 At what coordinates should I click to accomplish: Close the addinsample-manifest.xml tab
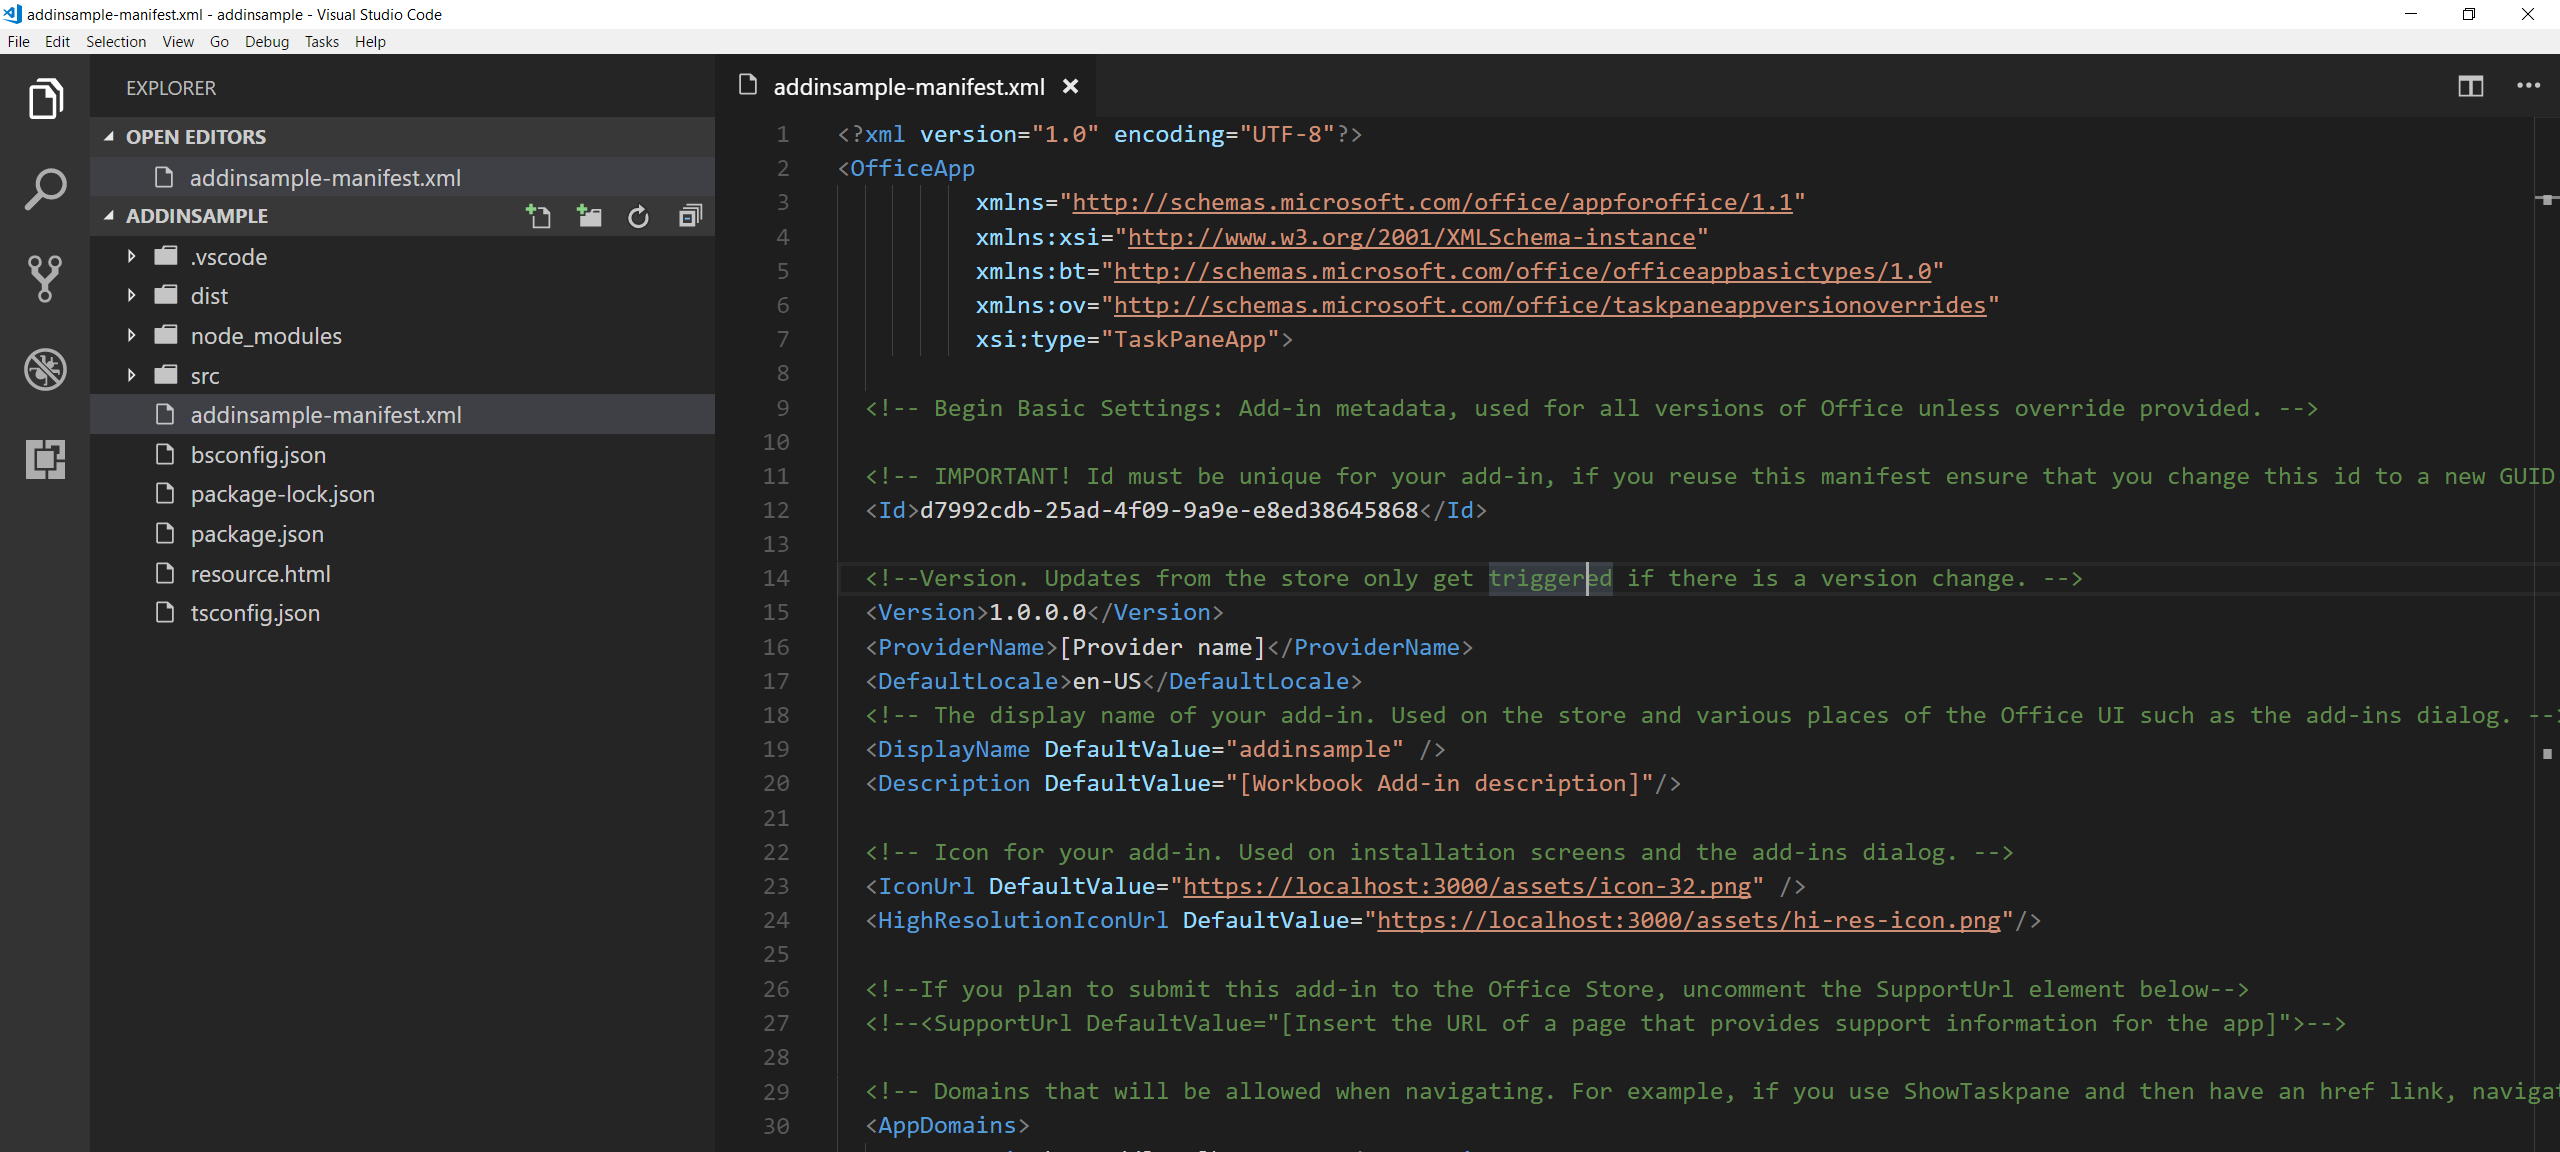(1070, 87)
